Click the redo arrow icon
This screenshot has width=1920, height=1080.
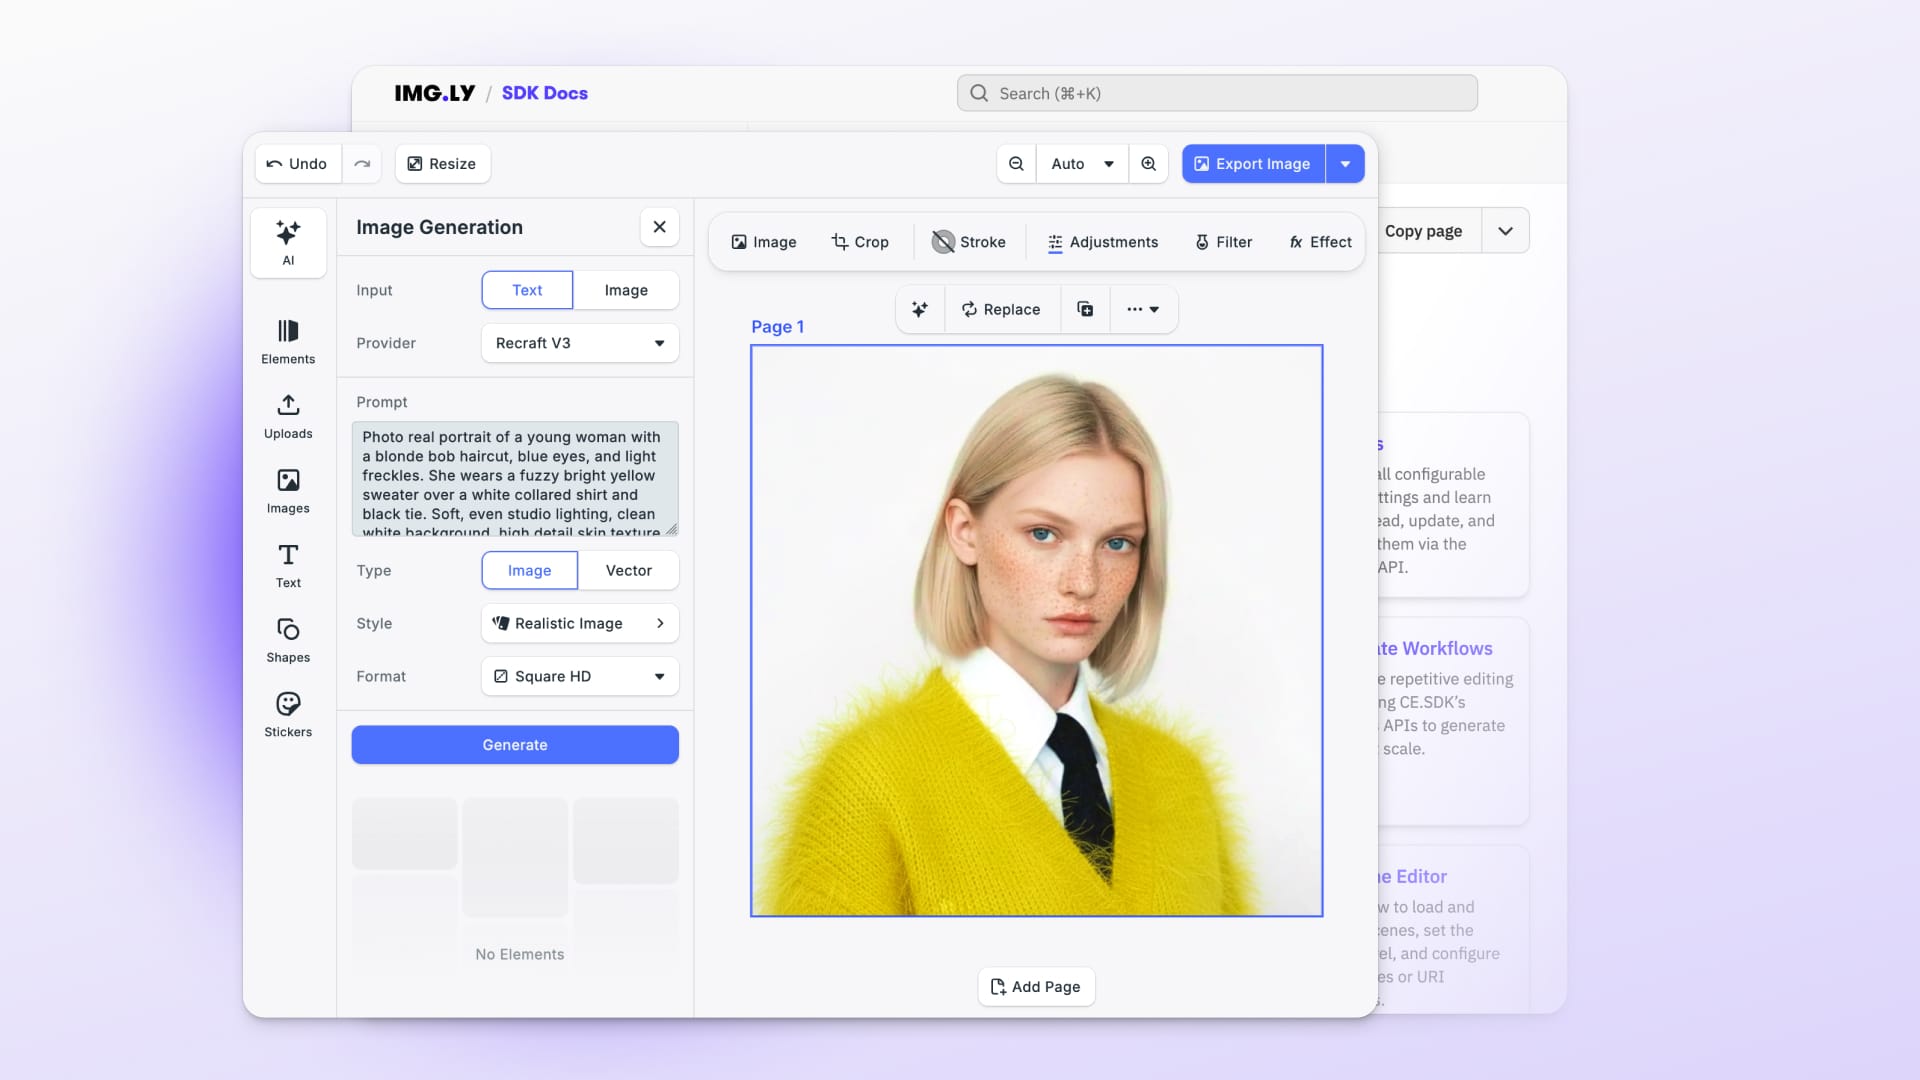362,164
